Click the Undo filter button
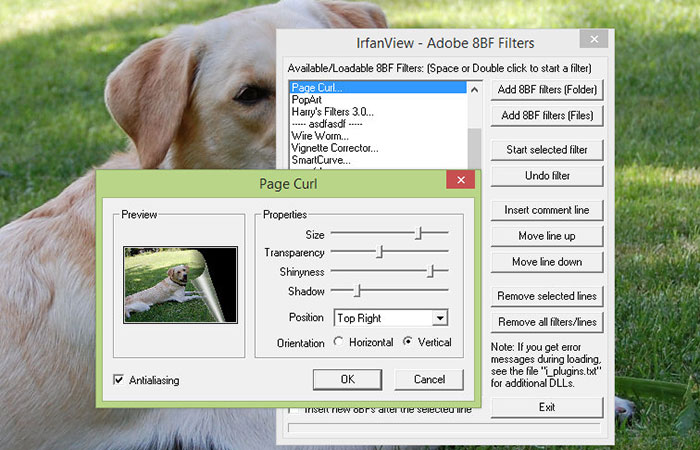 [x=547, y=176]
